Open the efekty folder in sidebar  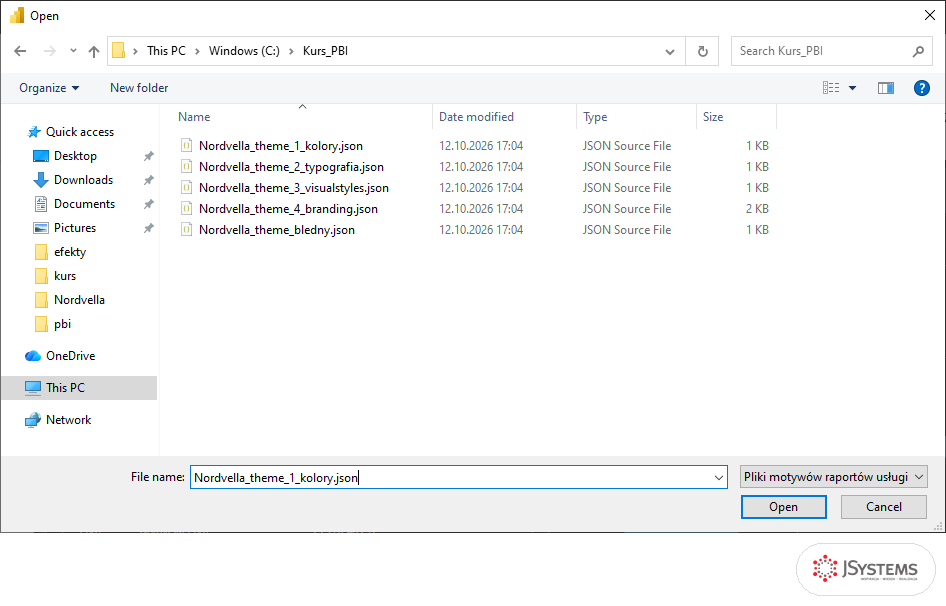(x=70, y=252)
